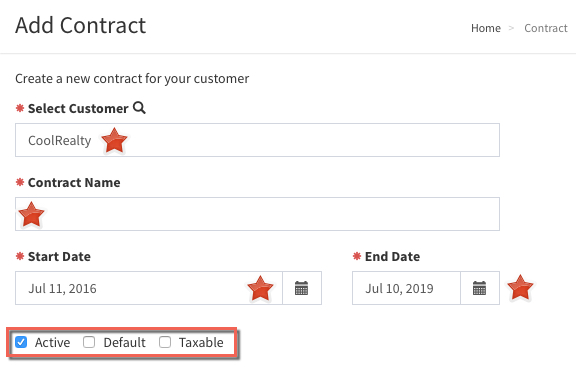Tick the Taxable checkbox
Image resolution: width=576 pixels, height=371 pixels.
pos(165,342)
